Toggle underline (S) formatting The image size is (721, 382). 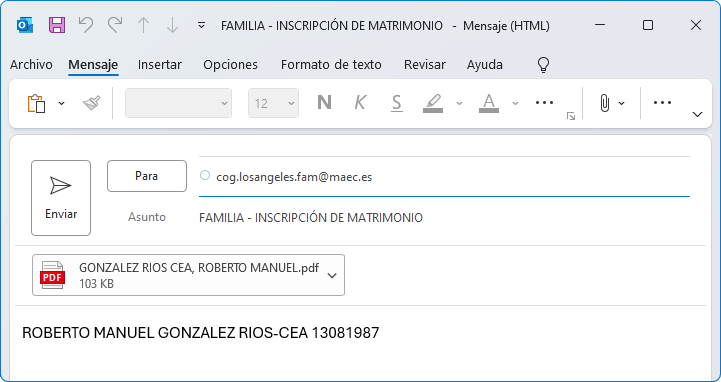396,103
